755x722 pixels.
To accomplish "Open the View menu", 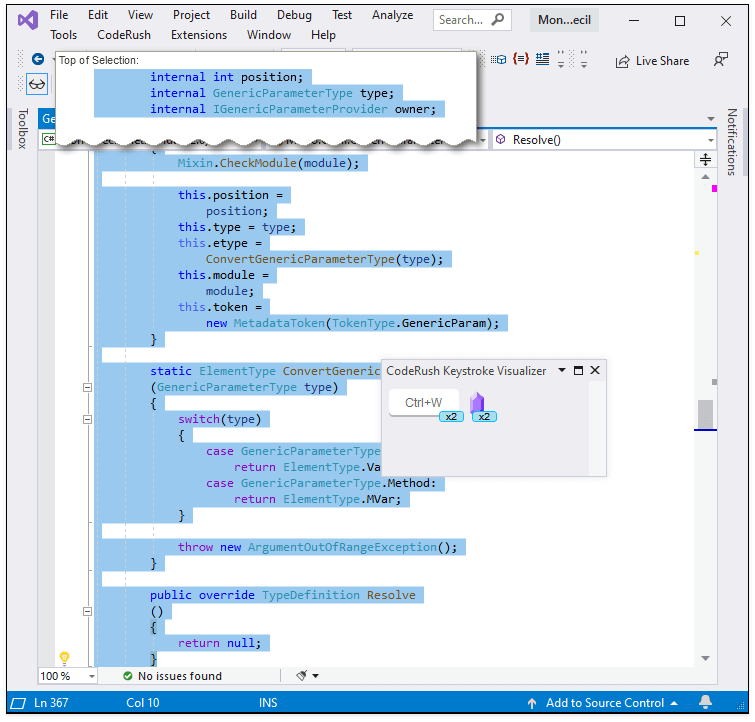I will coord(140,15).
